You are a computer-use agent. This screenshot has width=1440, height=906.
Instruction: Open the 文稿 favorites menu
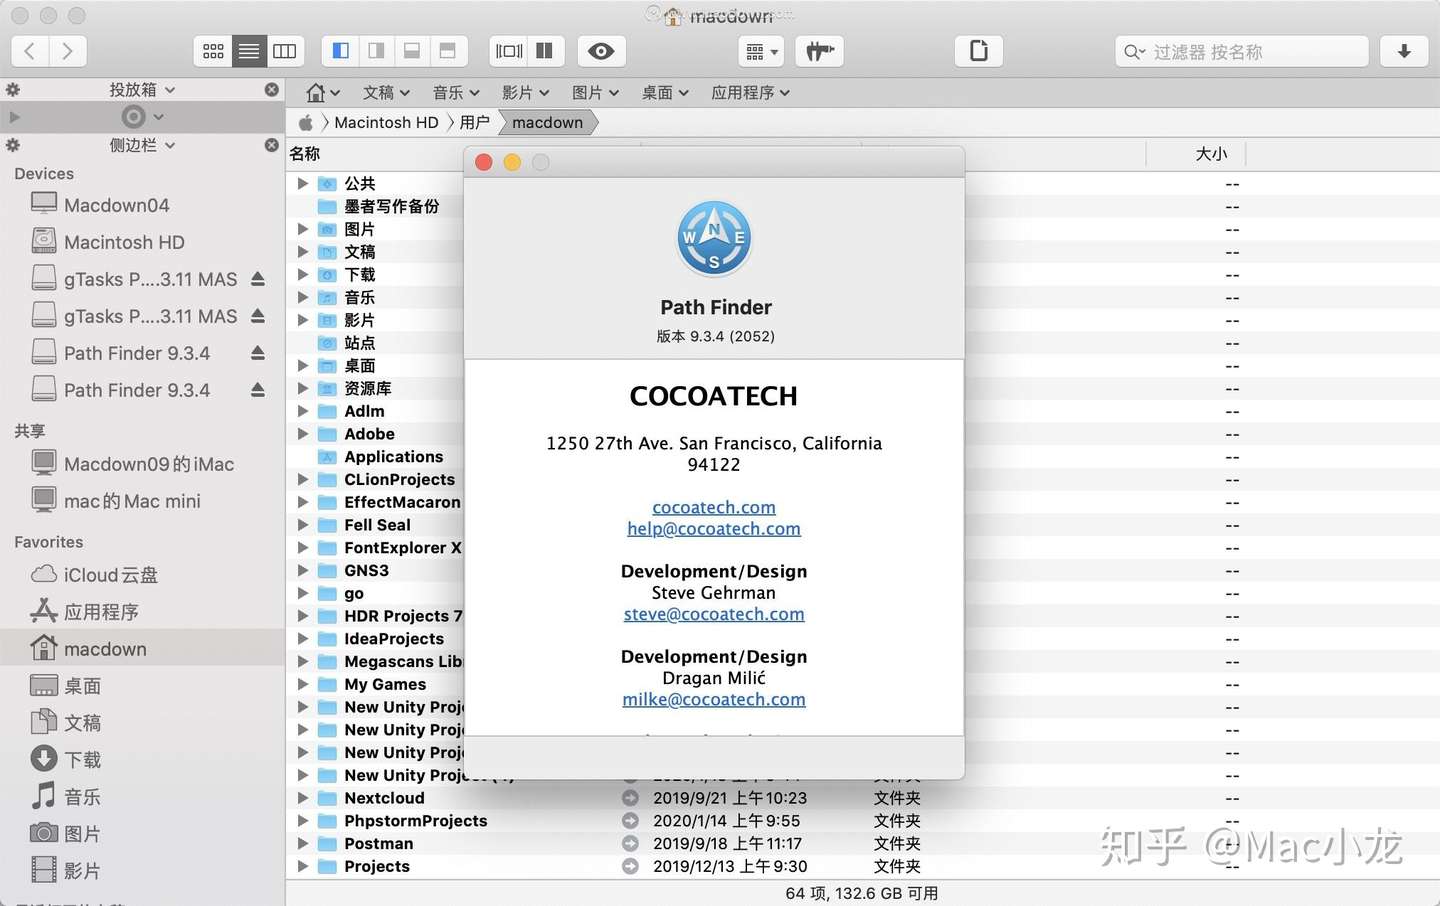pos(386,93)
